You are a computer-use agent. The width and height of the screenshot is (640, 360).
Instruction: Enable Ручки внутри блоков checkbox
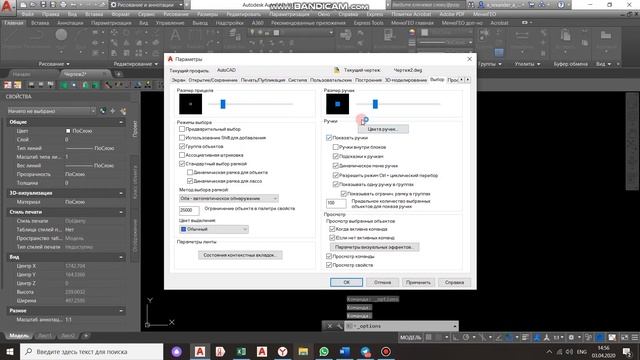click(x=336, y=147)
